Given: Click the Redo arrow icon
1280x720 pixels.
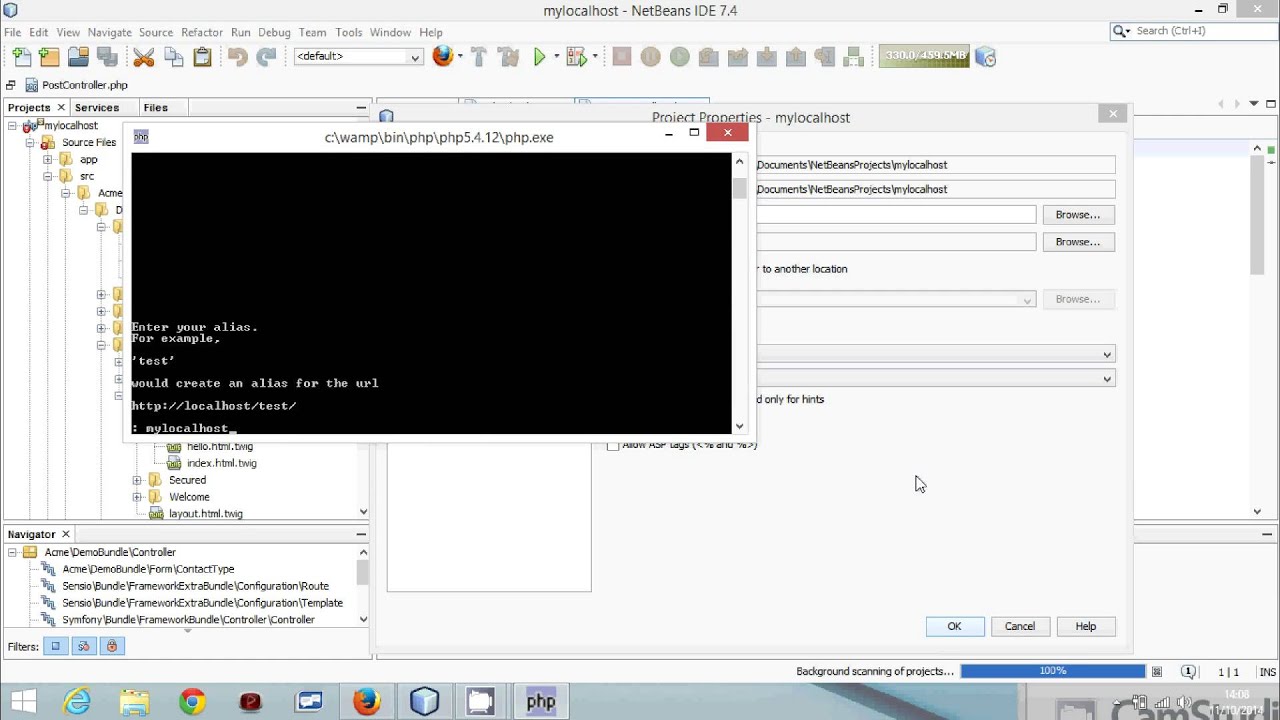Looking at the screenshot, I should (x=266, y=57).
